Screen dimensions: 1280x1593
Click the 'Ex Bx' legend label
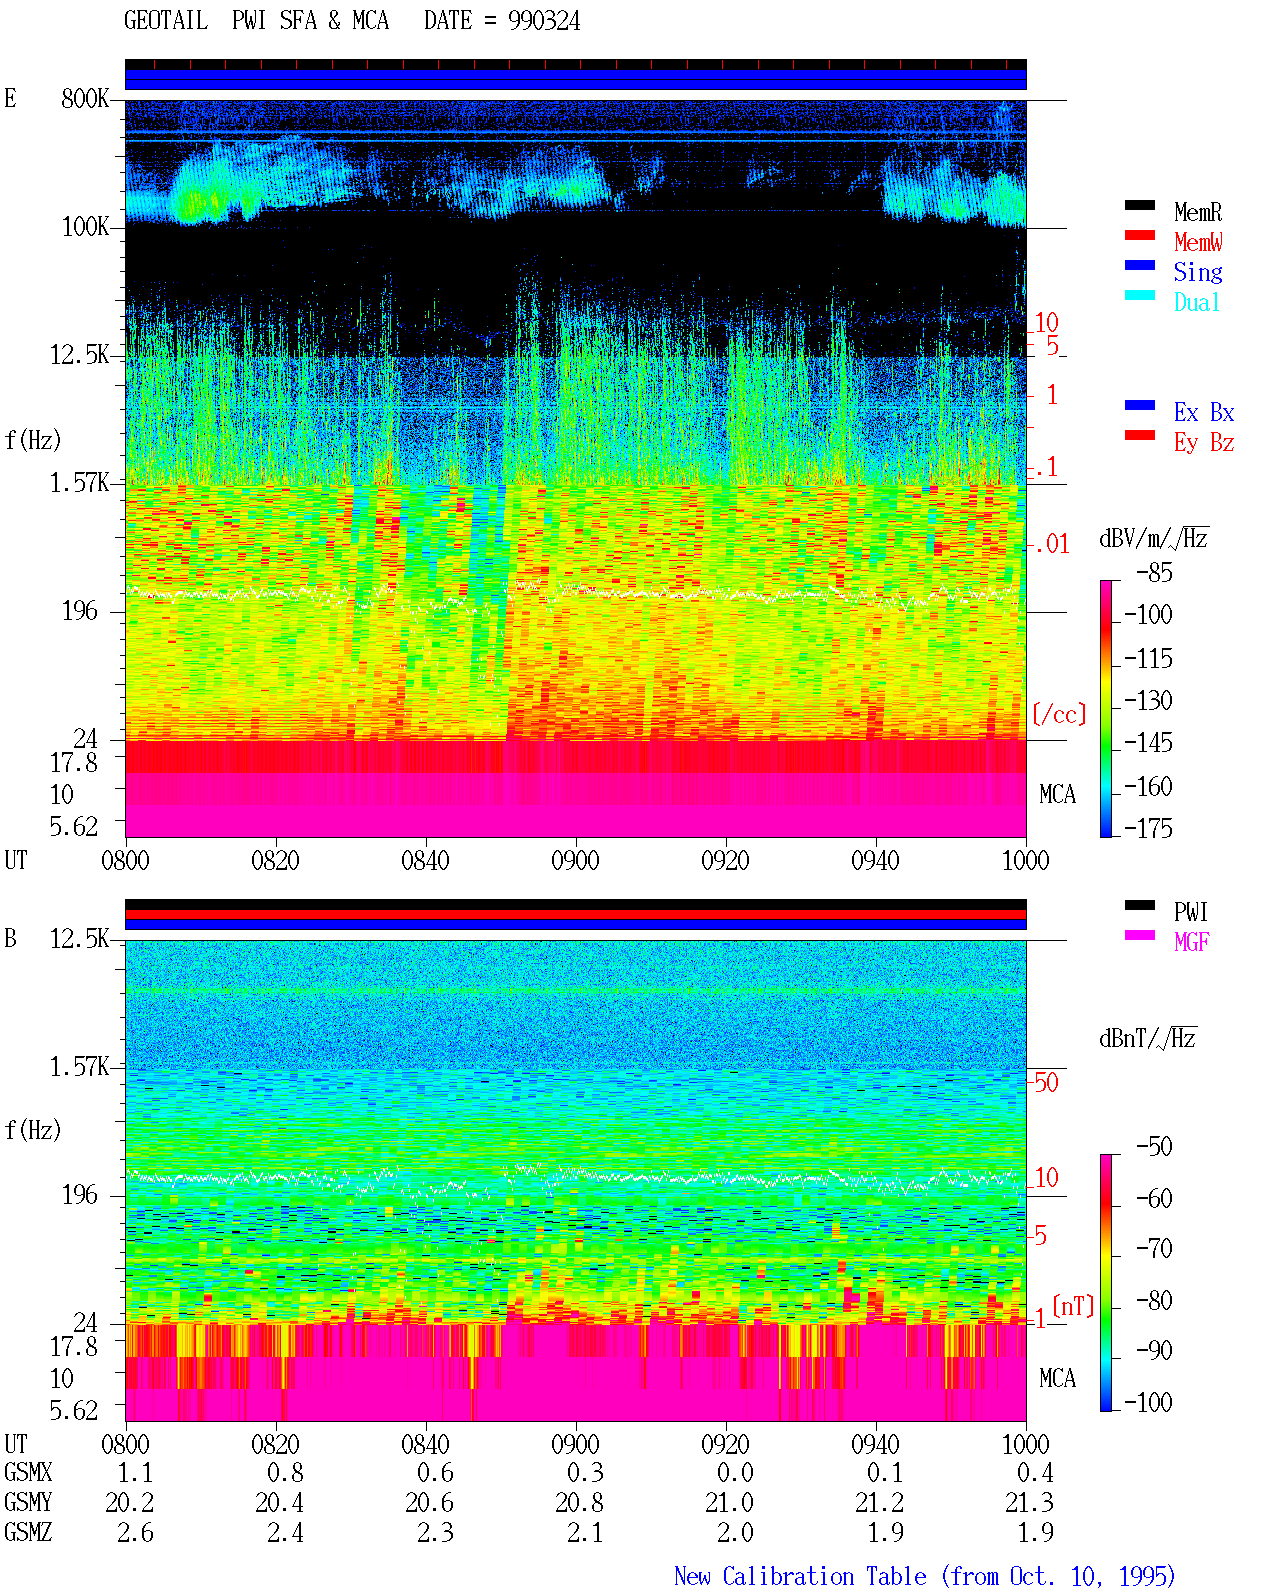(x=1204, y=412)
